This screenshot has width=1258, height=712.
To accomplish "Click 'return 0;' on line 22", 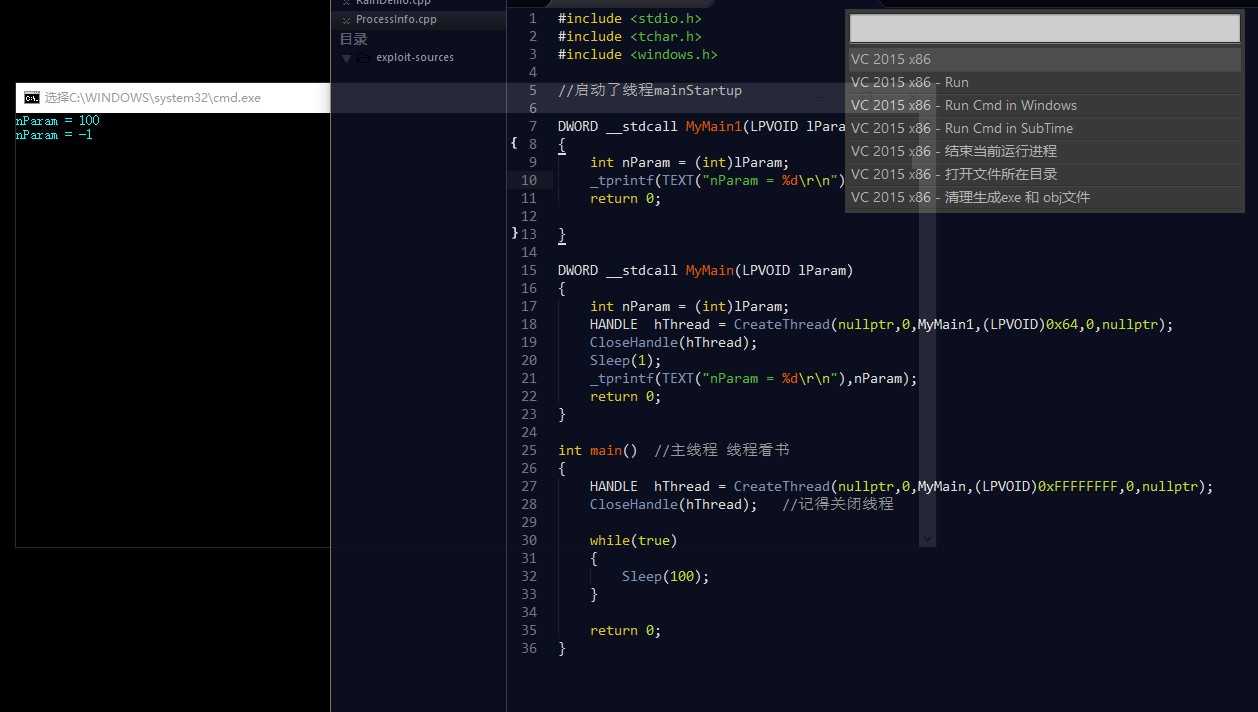I will click(x=626, y=396).
